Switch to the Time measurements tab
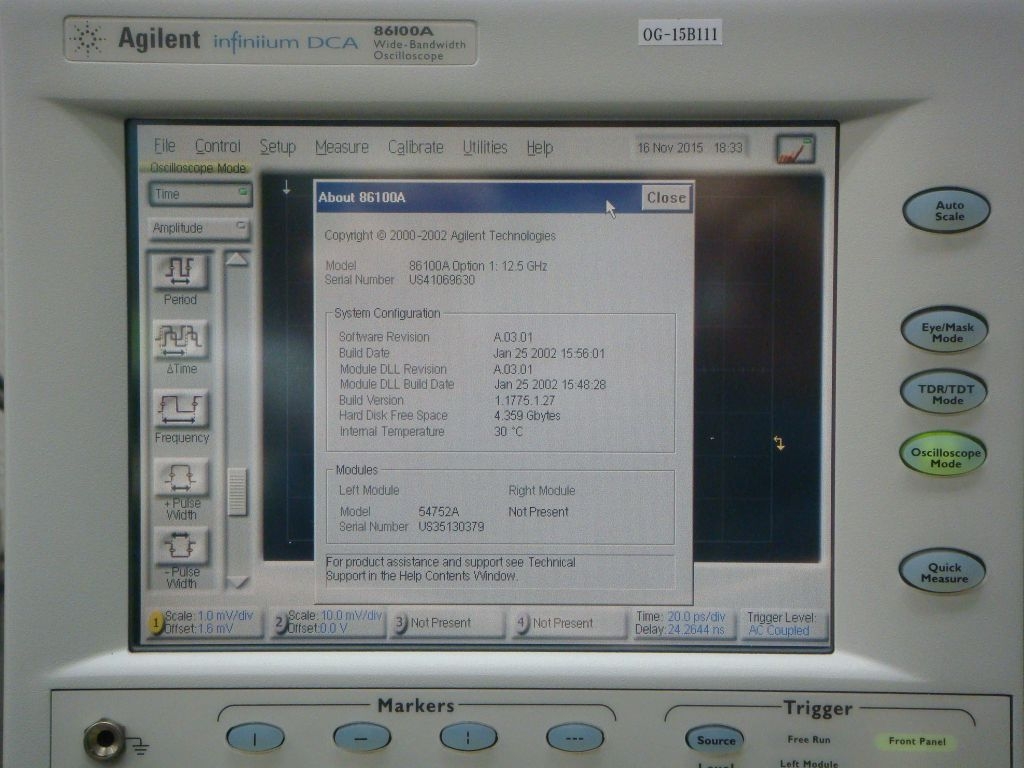The image size is (1024, 768). (x=200, y=194)
